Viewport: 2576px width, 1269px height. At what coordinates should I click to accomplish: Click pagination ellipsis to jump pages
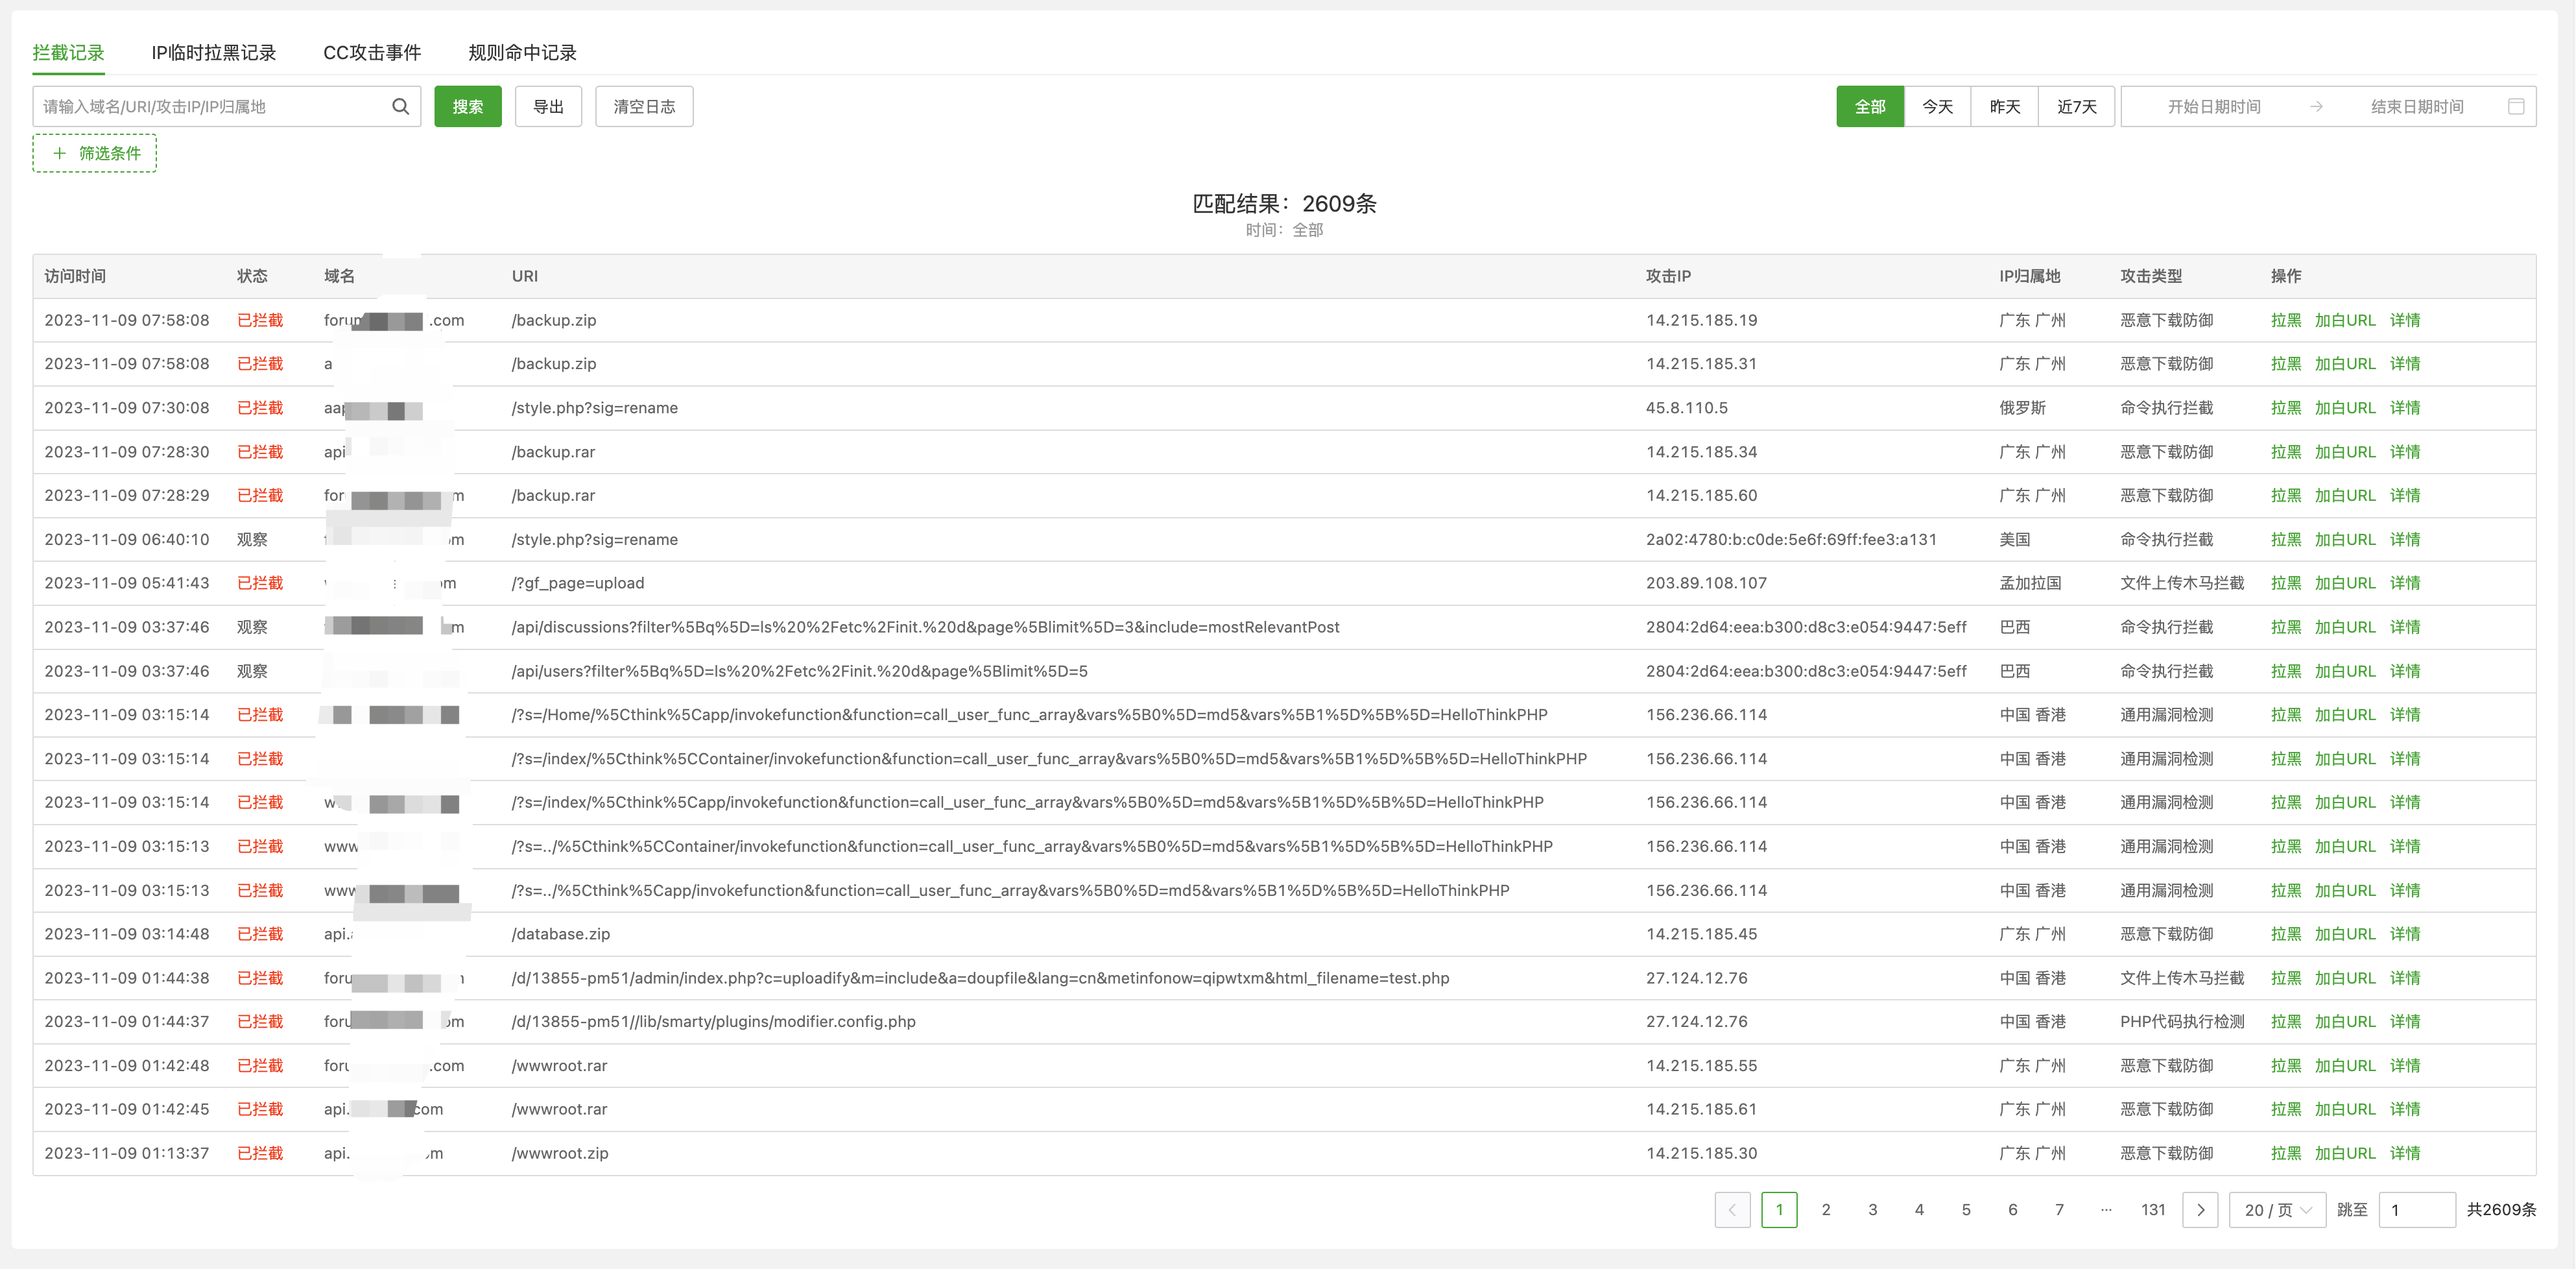coord(2106,1209)
